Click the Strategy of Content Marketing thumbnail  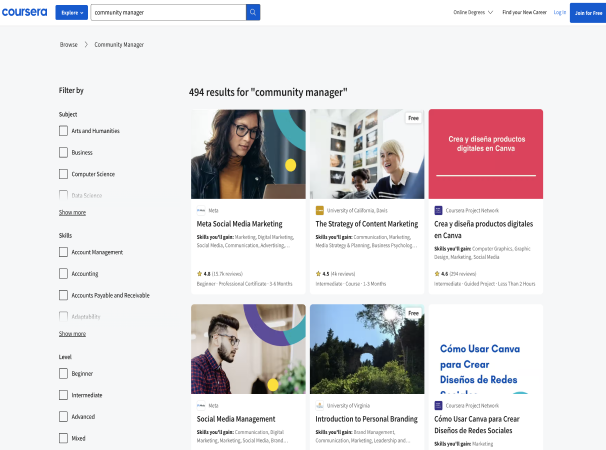pyautogui.click(x=367, y=154)
